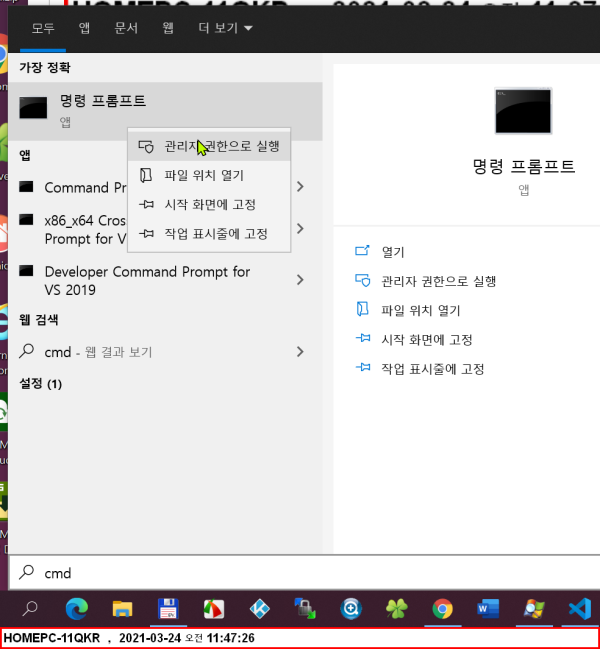Image resolution: width=600 pixels, height=649 pixels.
Task: Open Google Chrome from taskbar
Action: click(442, 609)
